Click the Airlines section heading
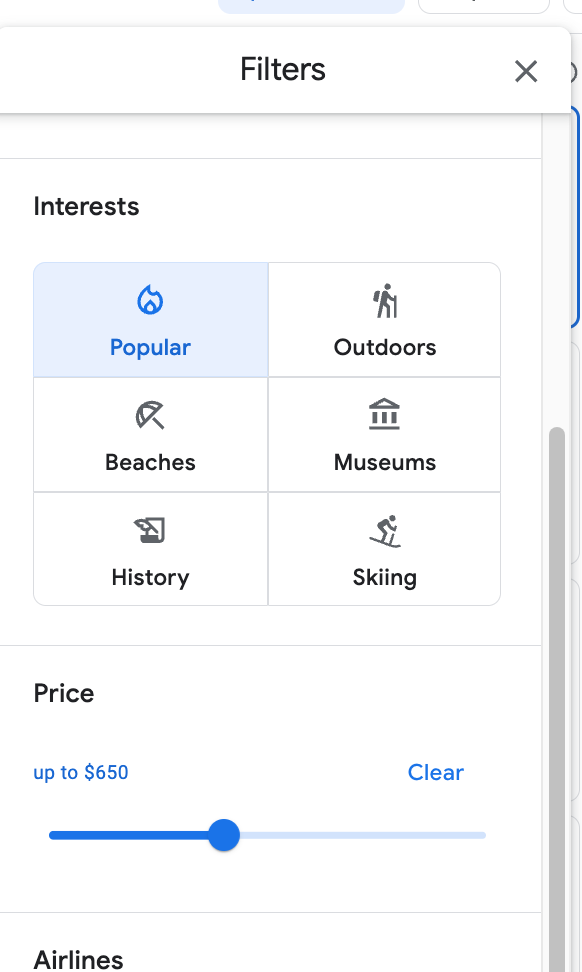This screenshot has width=582, height=972. coord(78,959)
